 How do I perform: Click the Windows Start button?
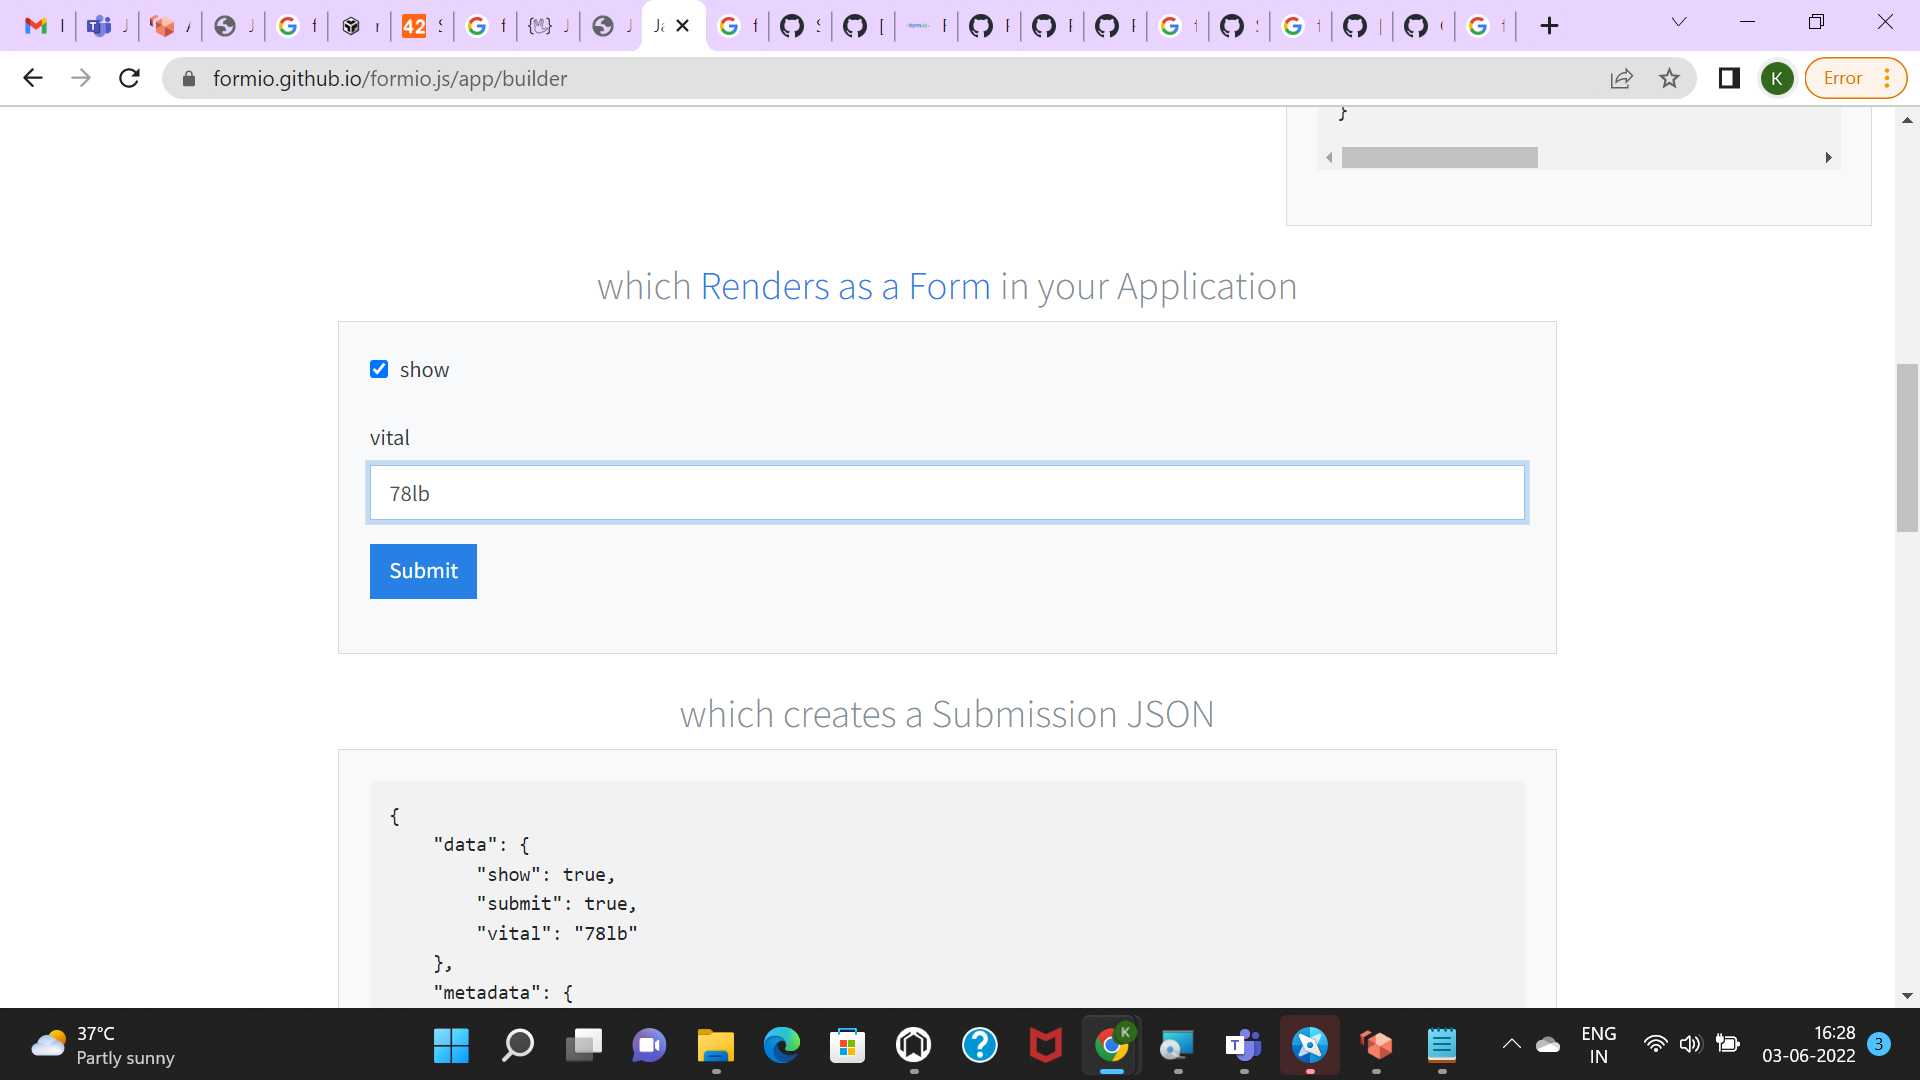tap(451, 1046)
